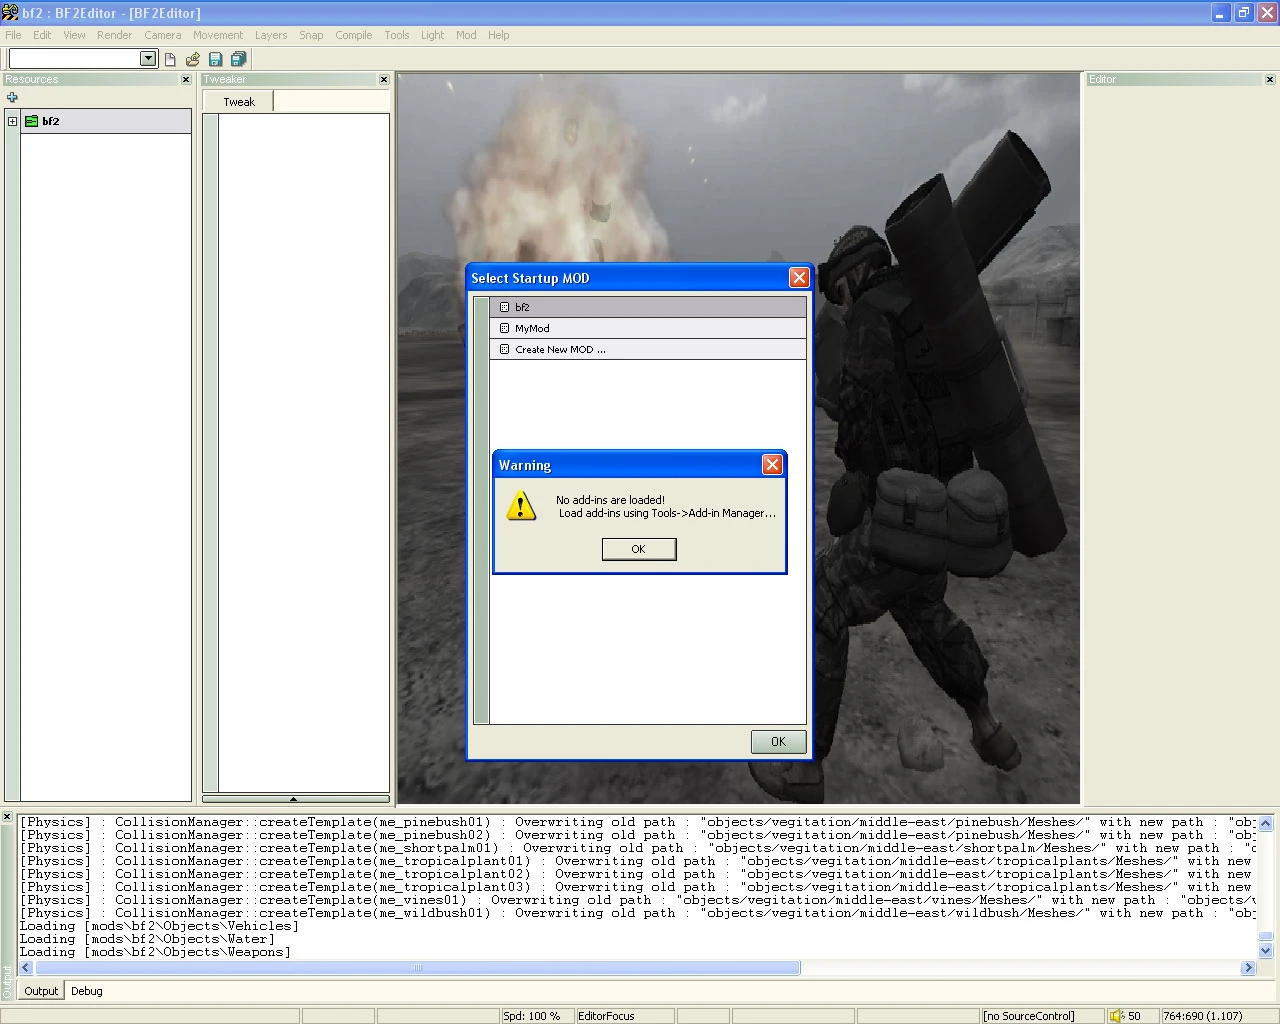Click OK in the Warning dialog
This screenshot has width=1280, height=1024.
tap(639, 549)
